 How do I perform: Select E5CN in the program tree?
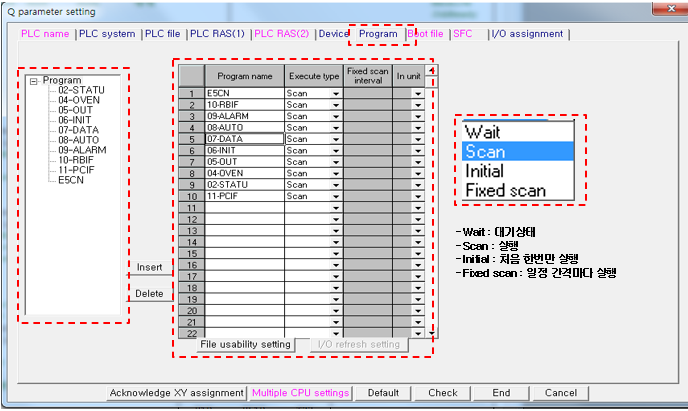click(x=71, y=180)
